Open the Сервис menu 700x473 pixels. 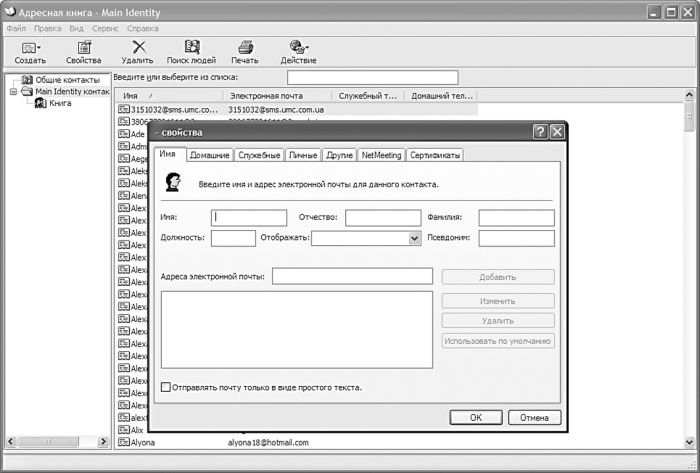click(105, 28)
